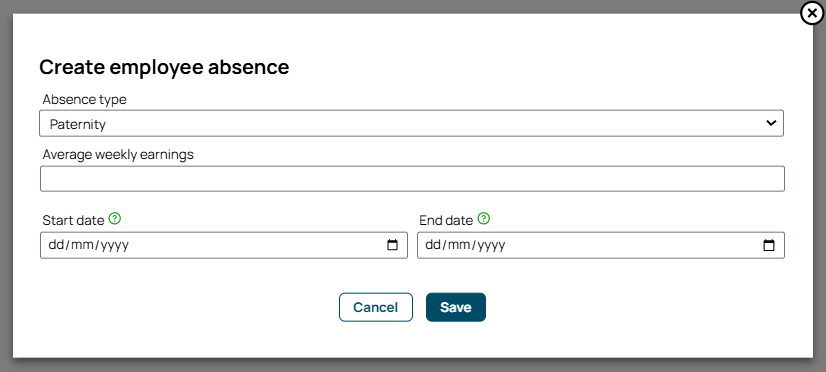Focus the Average weekly earnings input field
This screenshot has width=826, height=372.
coord(412,179)
